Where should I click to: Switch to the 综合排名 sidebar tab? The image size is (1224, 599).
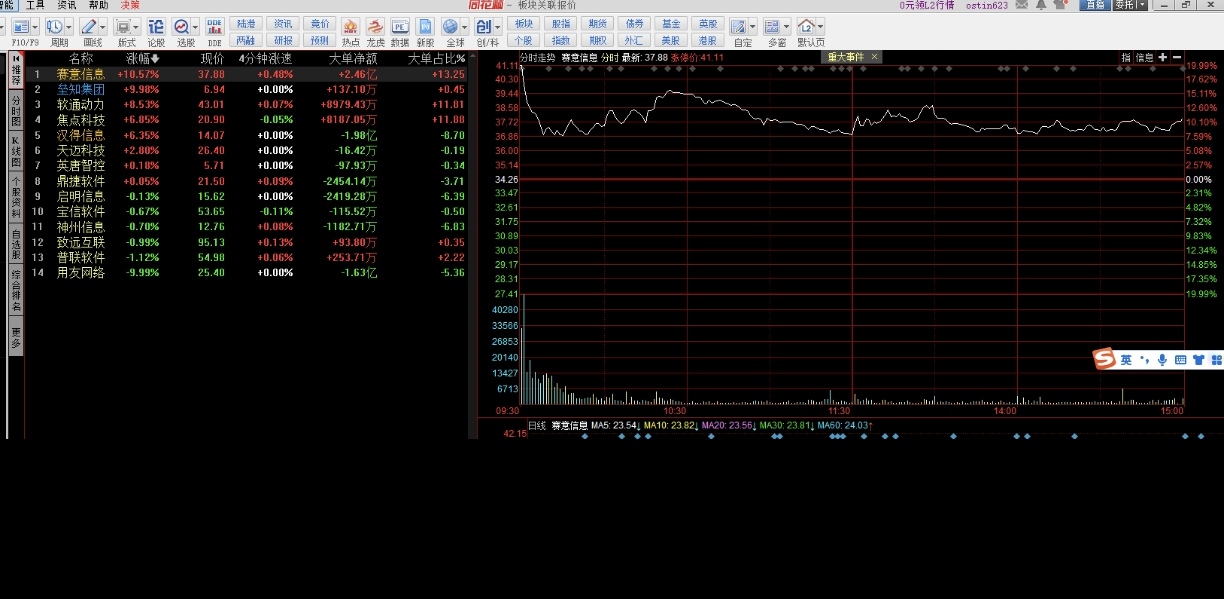pyautogui.click(x=16, y=291)
